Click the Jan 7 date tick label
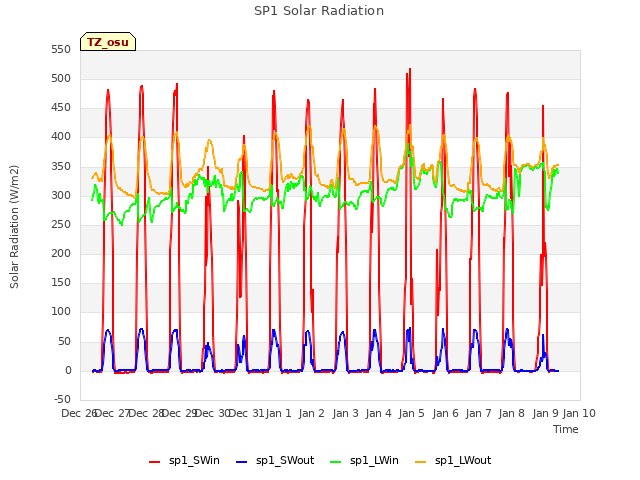This screenshot has height=480, width=640. coord(478,413)
